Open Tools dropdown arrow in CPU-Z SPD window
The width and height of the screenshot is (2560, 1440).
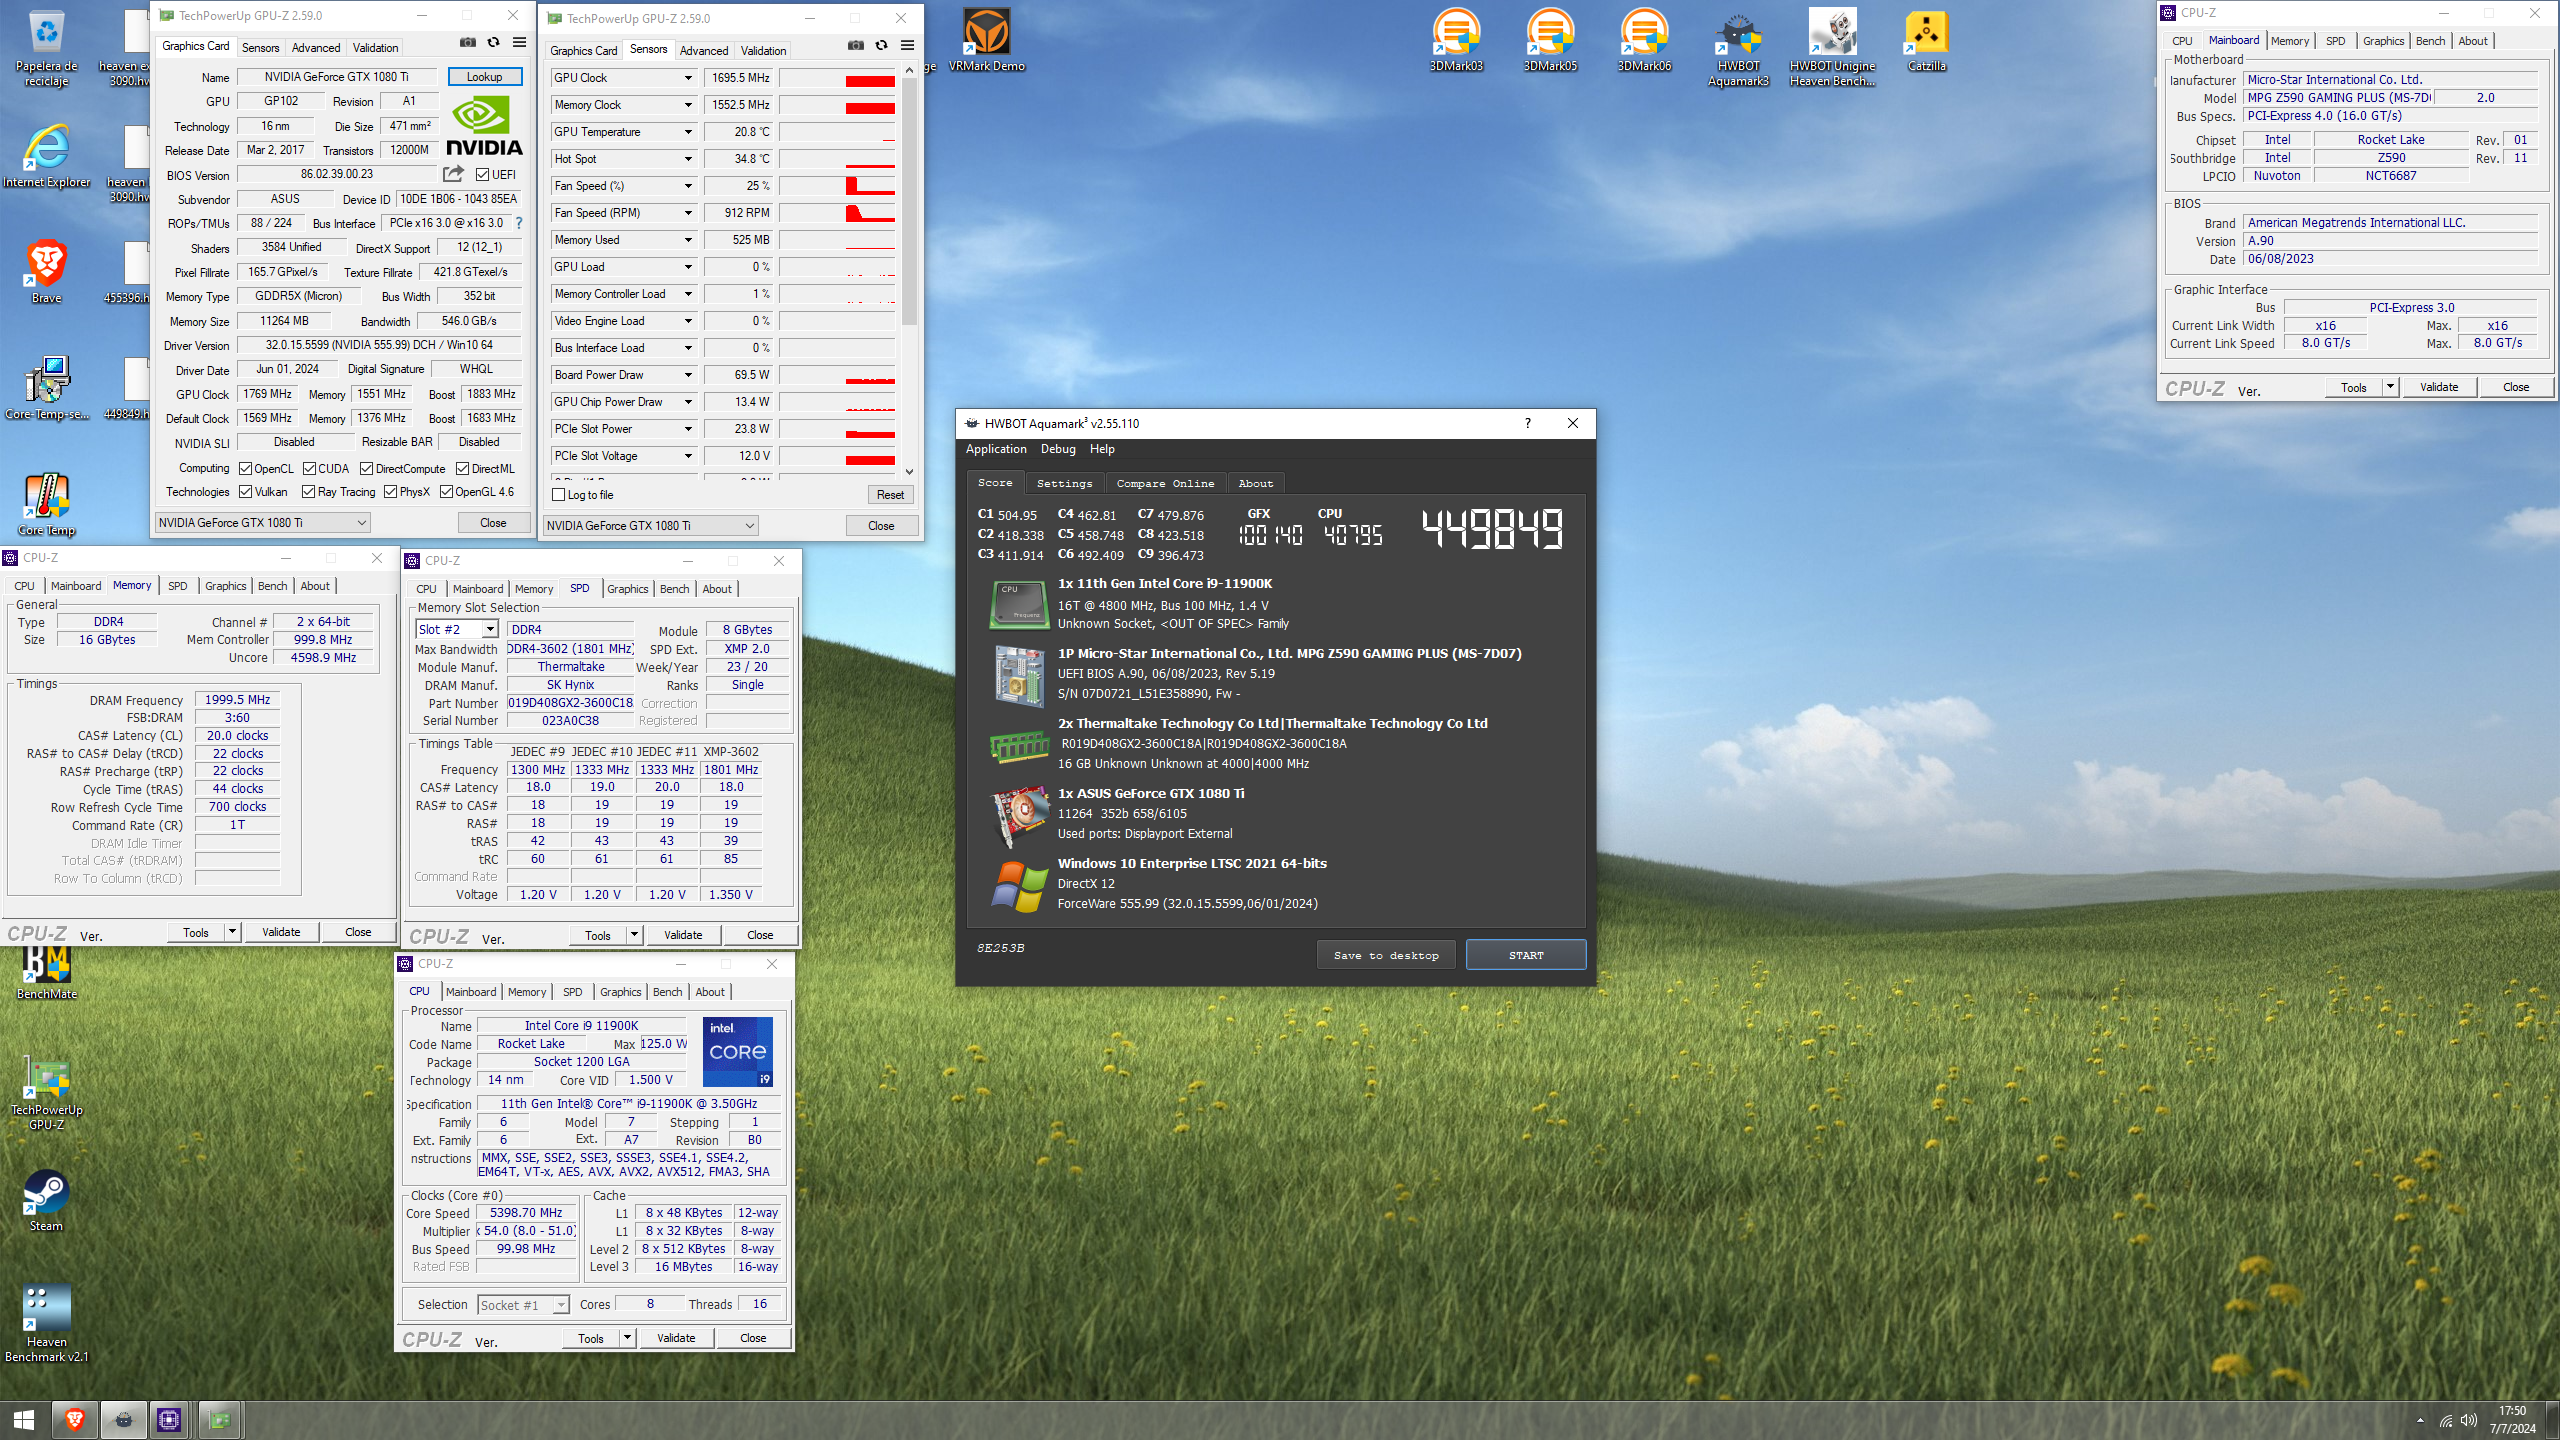[634, 935]
